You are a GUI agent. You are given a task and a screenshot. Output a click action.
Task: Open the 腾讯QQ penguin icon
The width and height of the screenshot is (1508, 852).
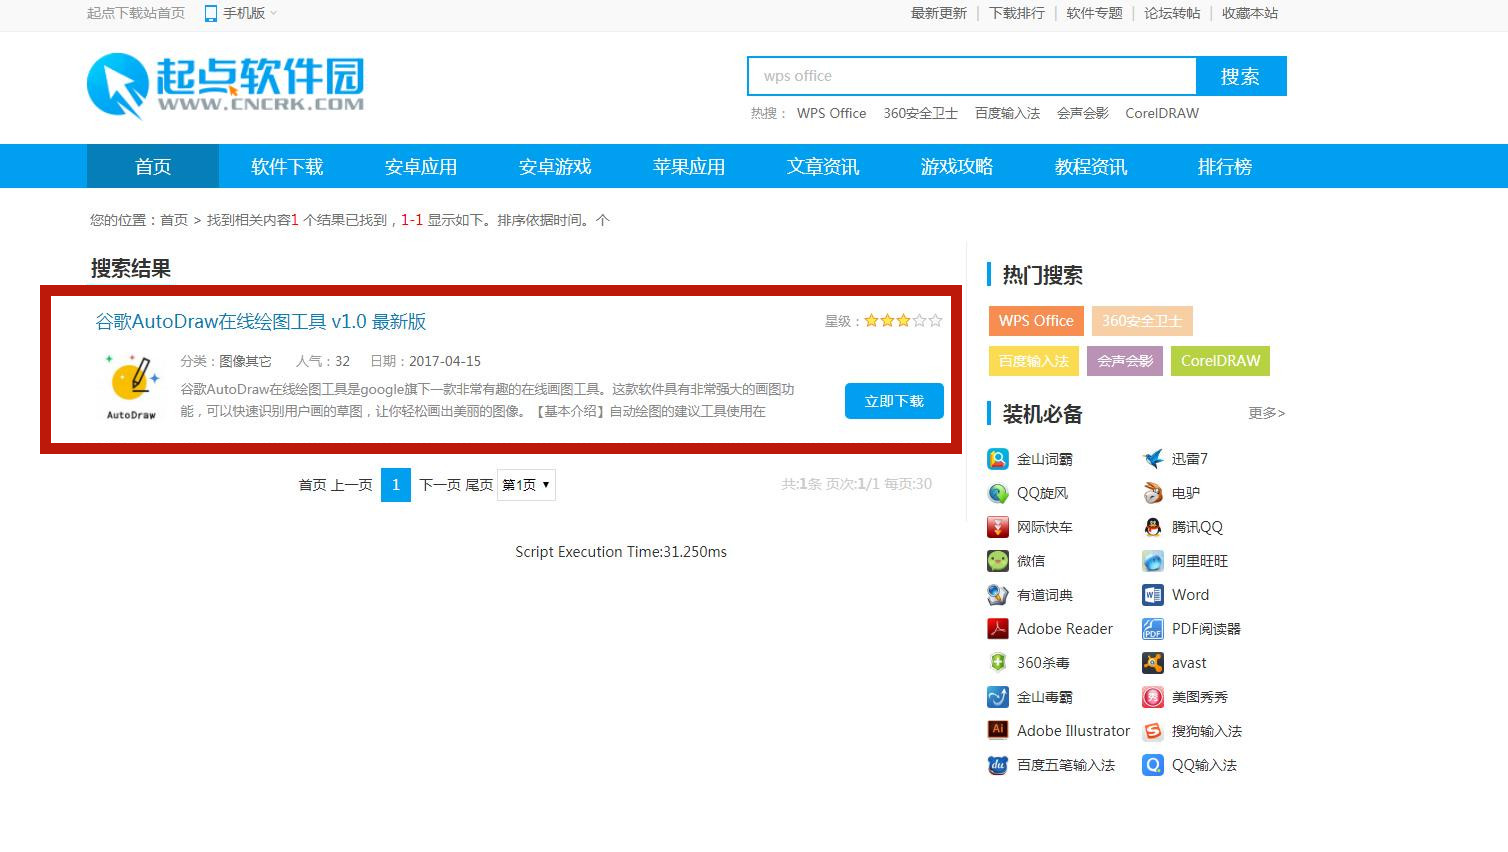tap(1153, 527)
